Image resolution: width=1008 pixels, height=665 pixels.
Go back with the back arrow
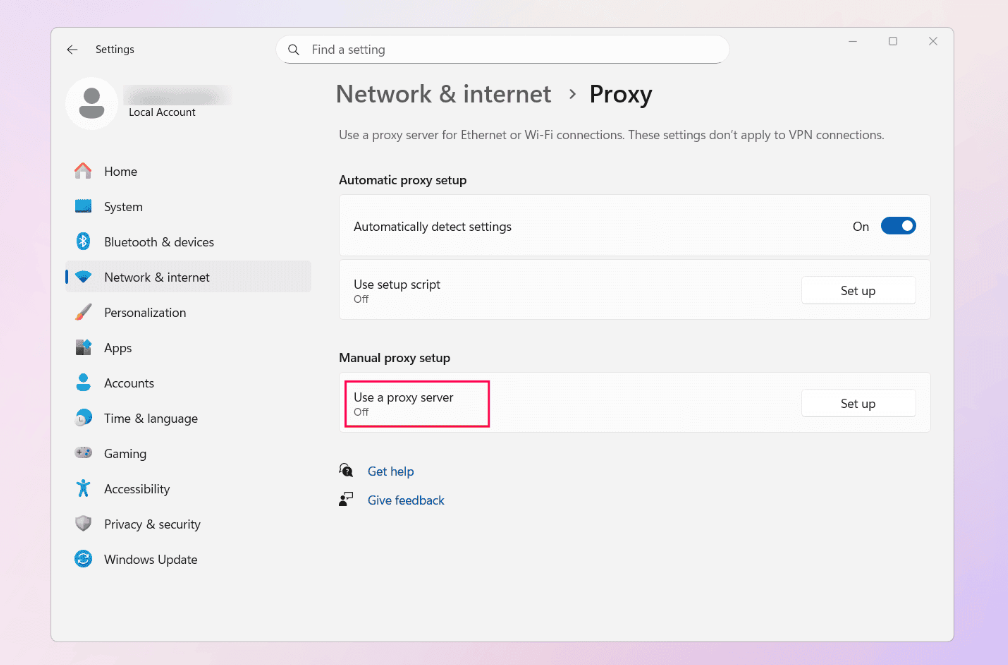coord(72,50)
